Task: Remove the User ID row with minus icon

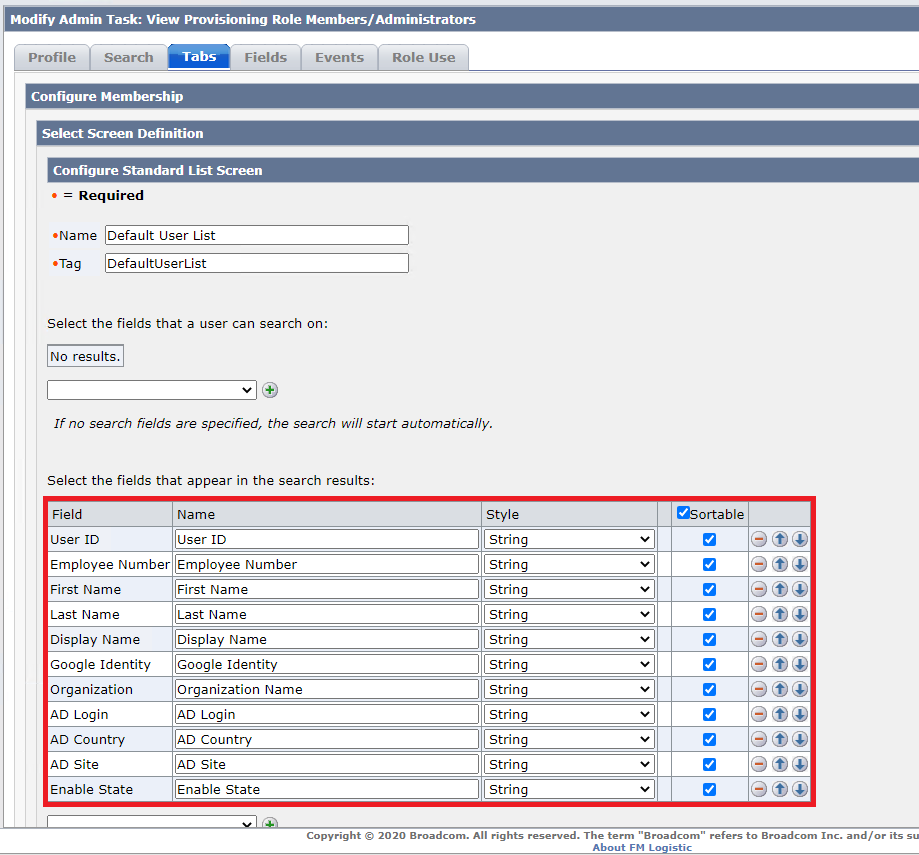Action: [x=759, y=539]
